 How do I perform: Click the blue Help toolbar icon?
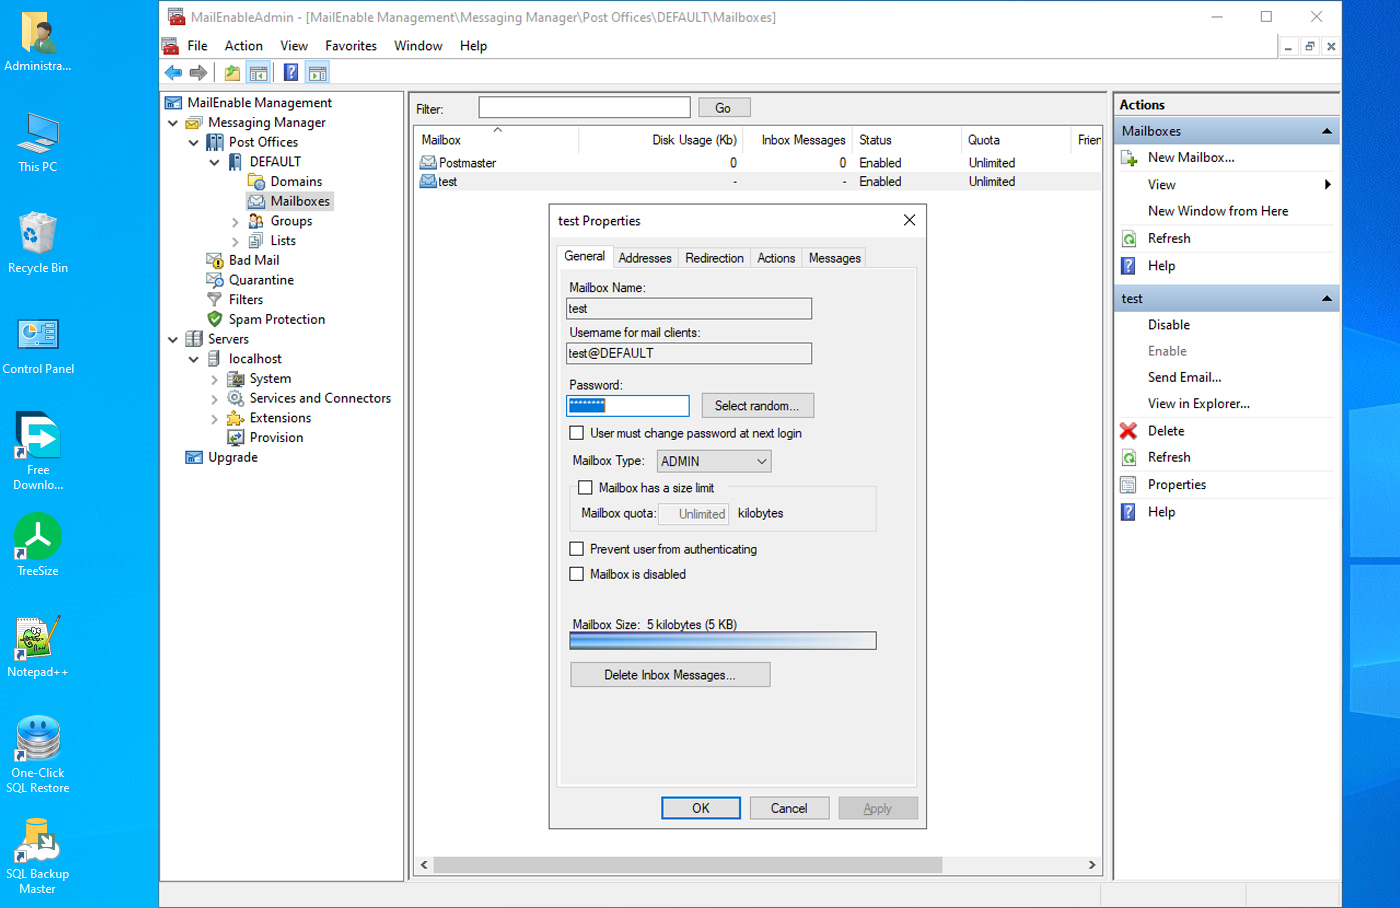pyautogui.click(x=290, y=72)
